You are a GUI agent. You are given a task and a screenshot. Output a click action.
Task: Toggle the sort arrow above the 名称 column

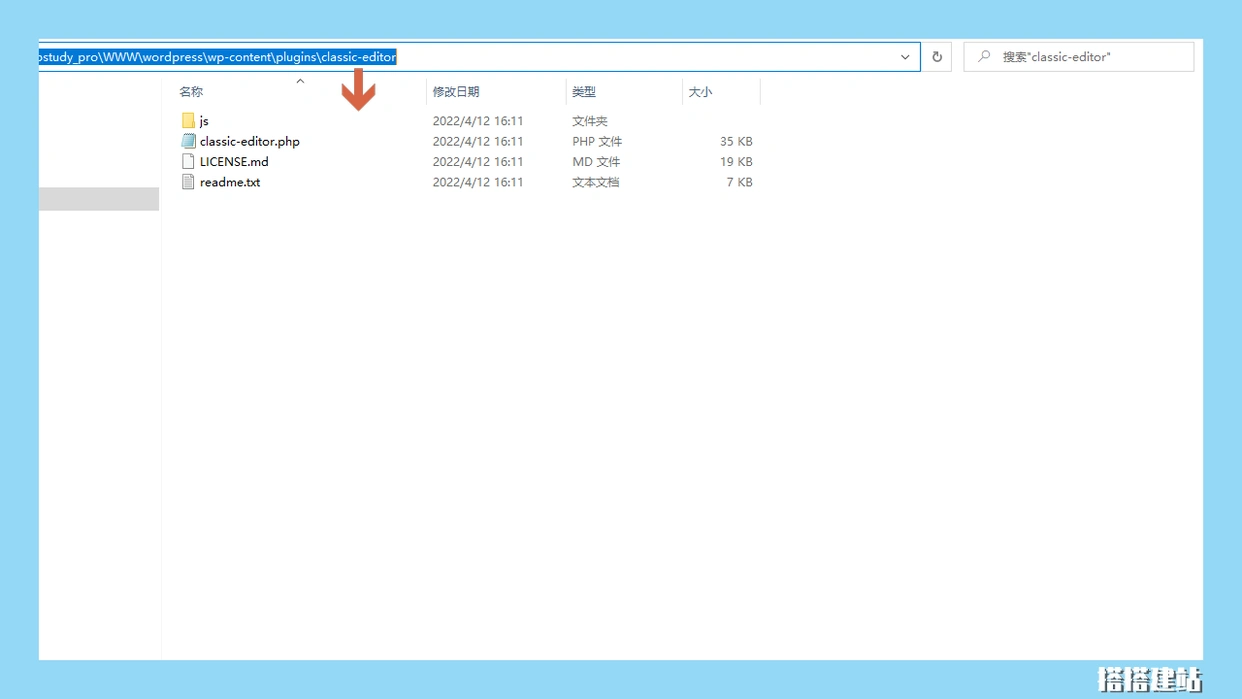[300, 81]
